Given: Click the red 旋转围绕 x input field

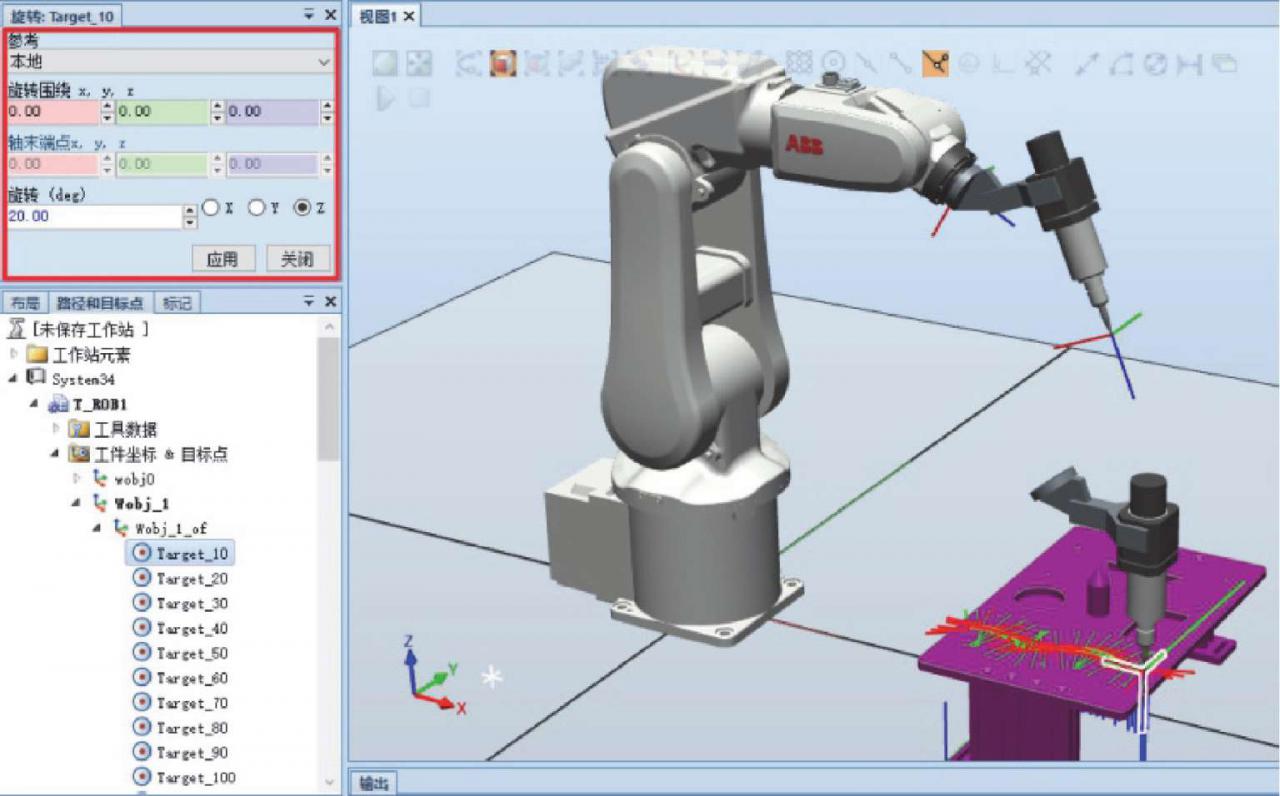Looking at the screenshot, I should [54, 112].
